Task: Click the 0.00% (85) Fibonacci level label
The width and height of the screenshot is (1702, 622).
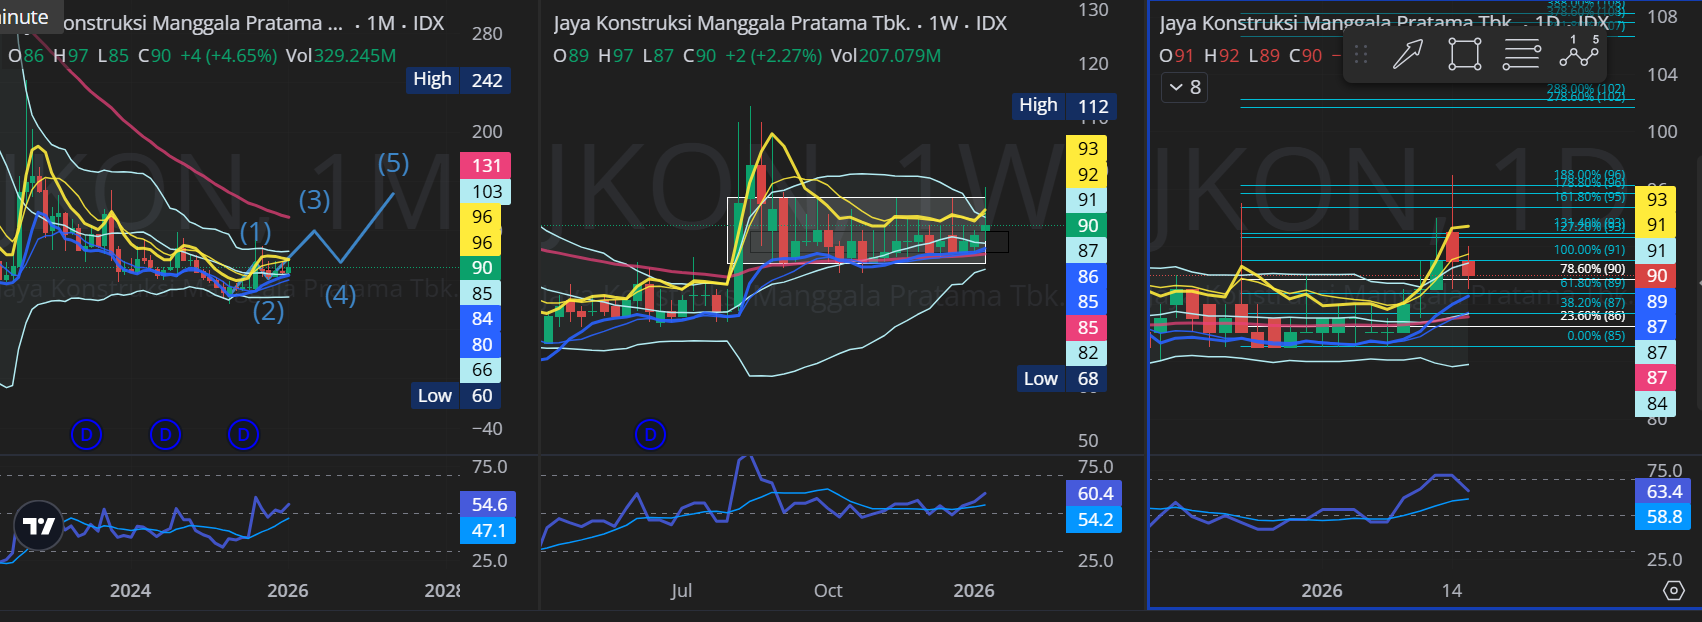Action: coord(1596,336)
